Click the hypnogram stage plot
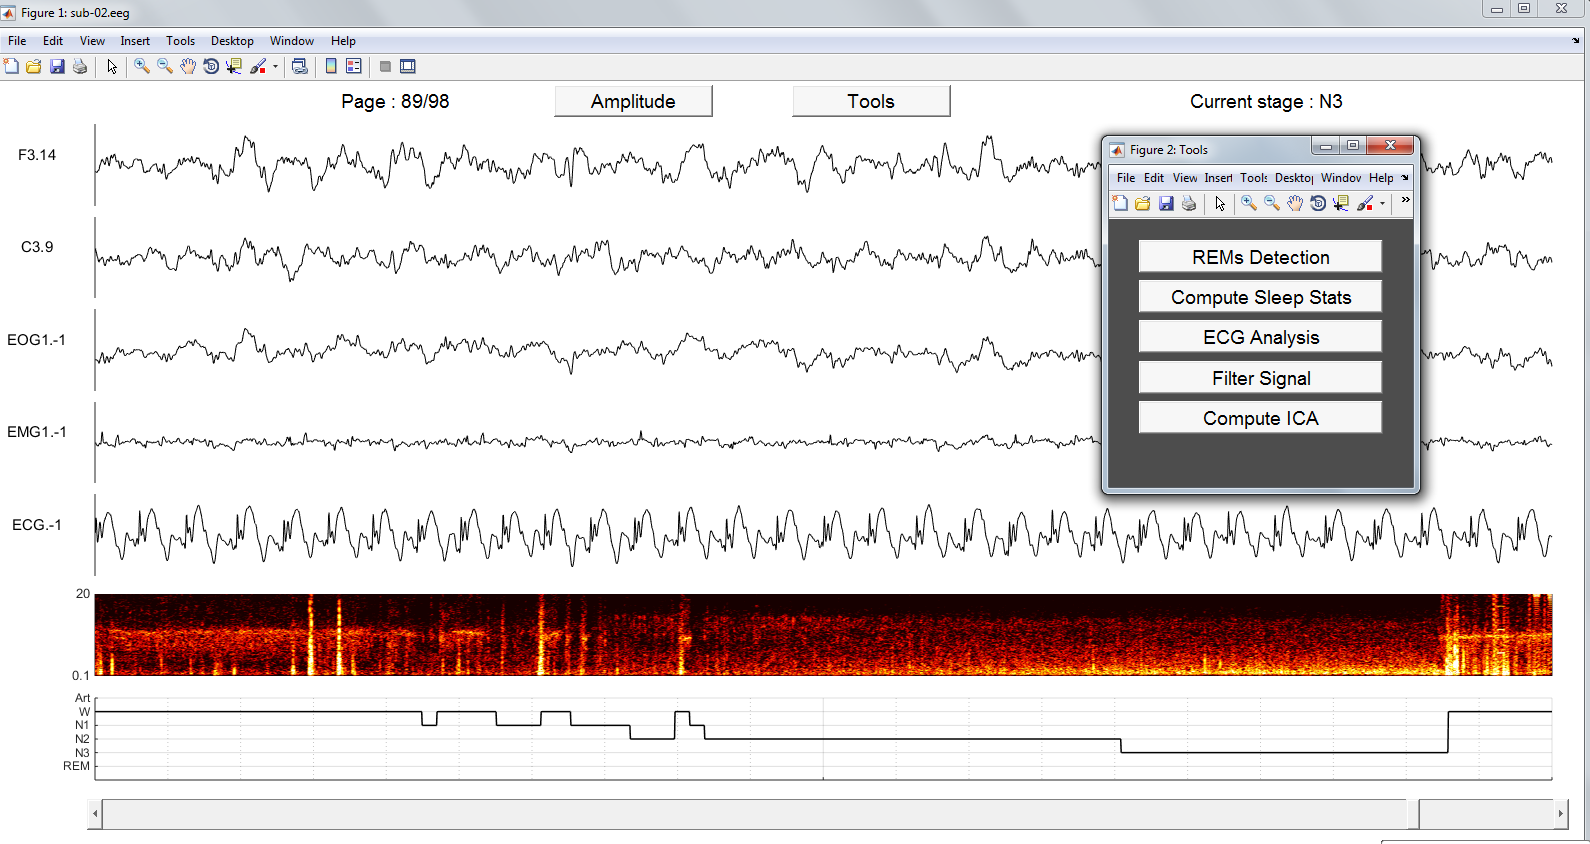 (823, 739)
